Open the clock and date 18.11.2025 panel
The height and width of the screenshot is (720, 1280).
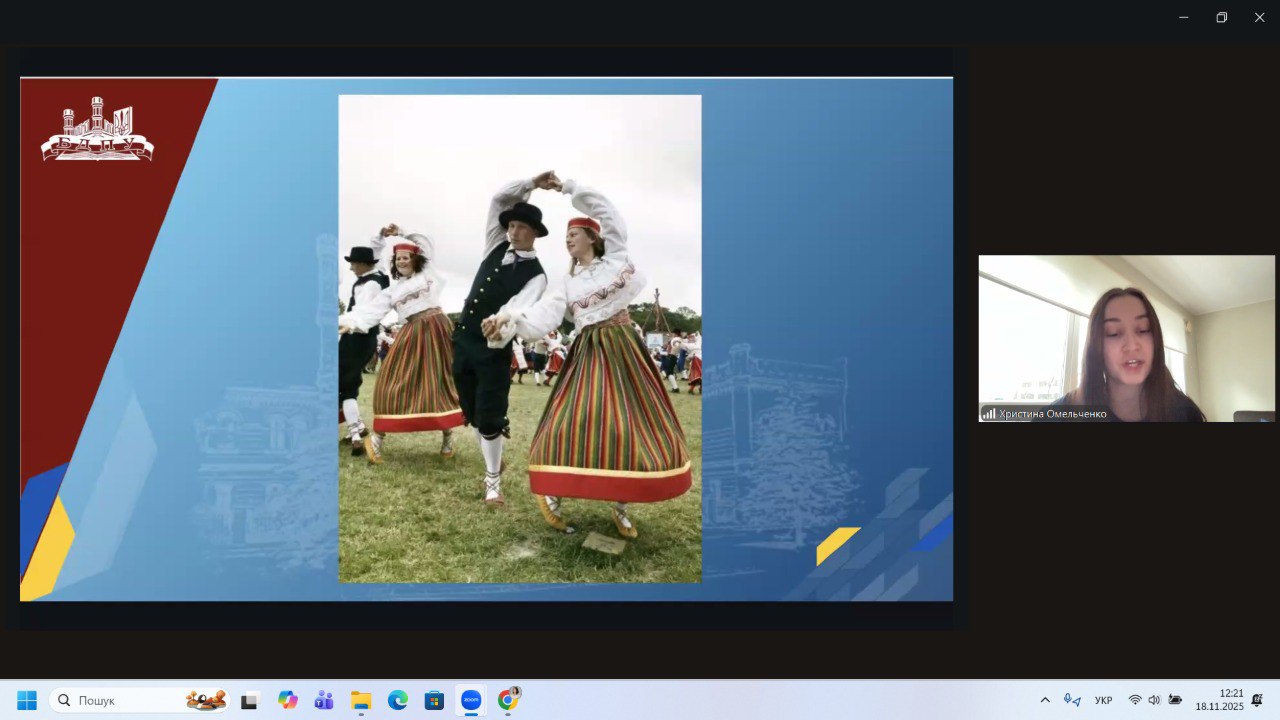click(x=1220, y=700)
